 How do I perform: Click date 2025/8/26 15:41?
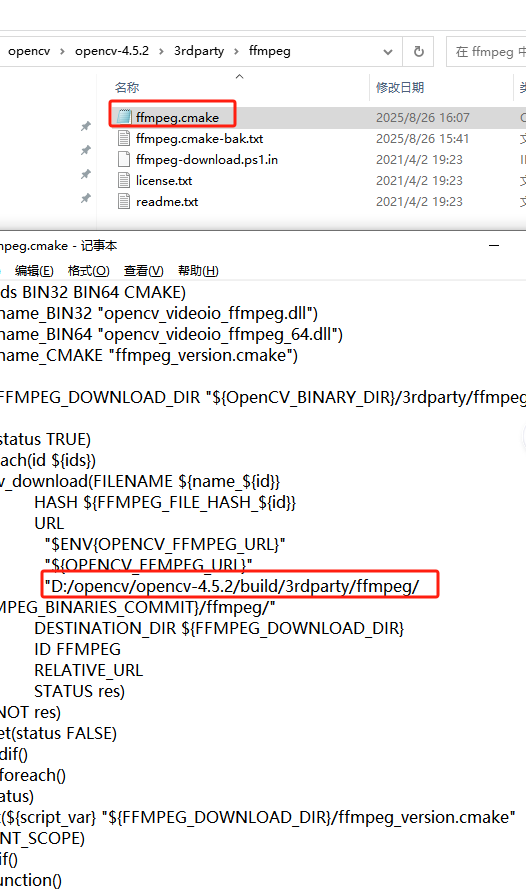pyautogui.click(x=422, y=138)
